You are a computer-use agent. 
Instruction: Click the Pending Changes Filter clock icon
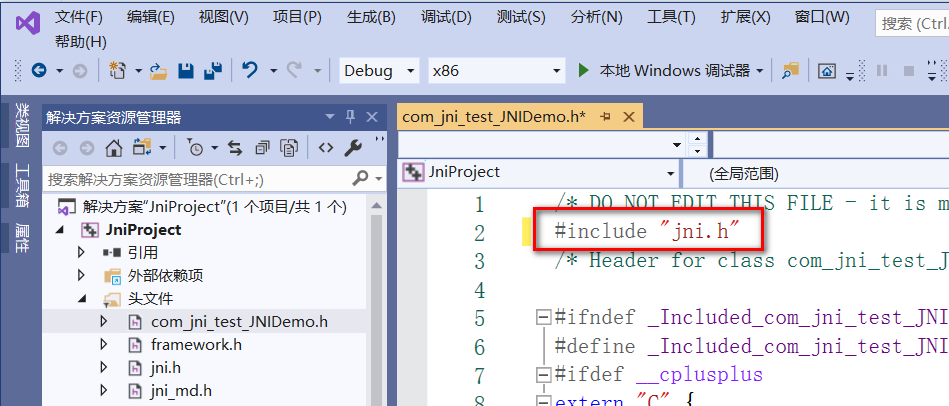click(x=195, y=147)
